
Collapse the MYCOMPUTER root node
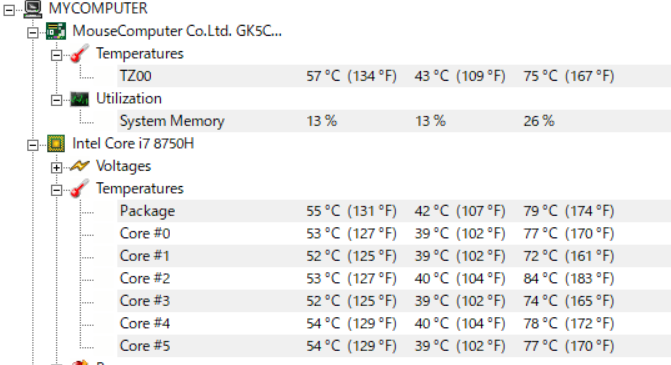(9, 10)
